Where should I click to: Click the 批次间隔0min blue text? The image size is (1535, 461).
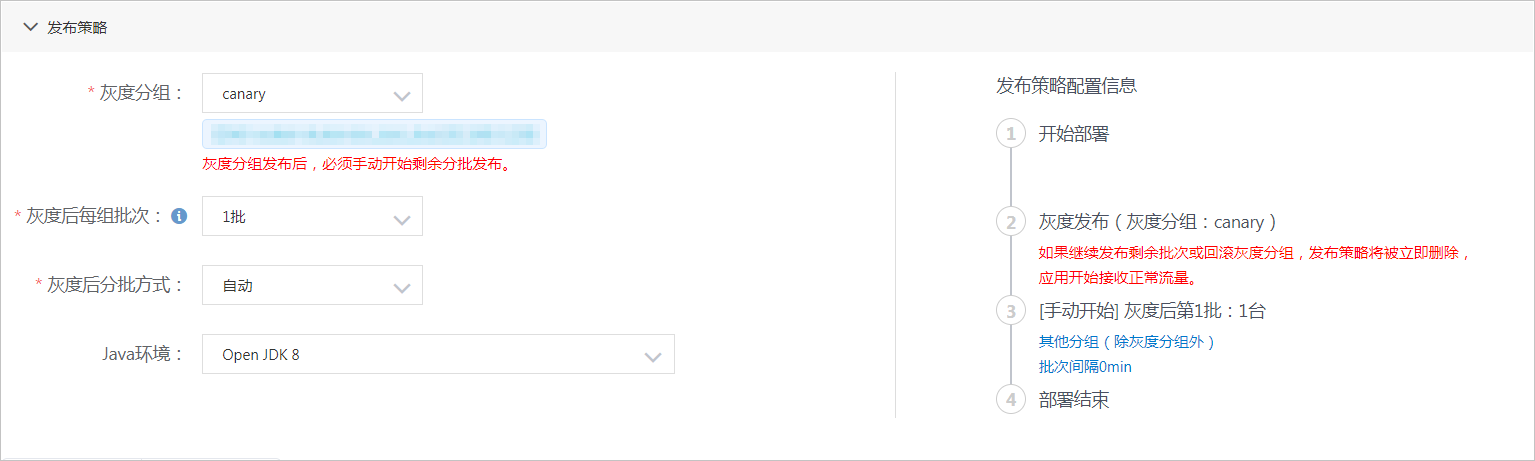(x=1085, y=367)
